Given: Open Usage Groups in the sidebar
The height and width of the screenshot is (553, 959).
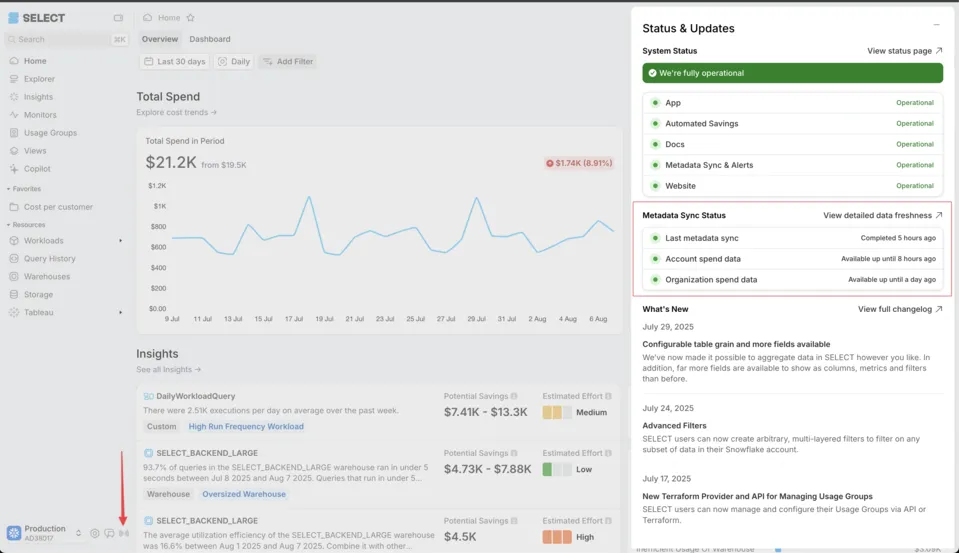Looking at the screenshot, I should [x=50, y=133].
